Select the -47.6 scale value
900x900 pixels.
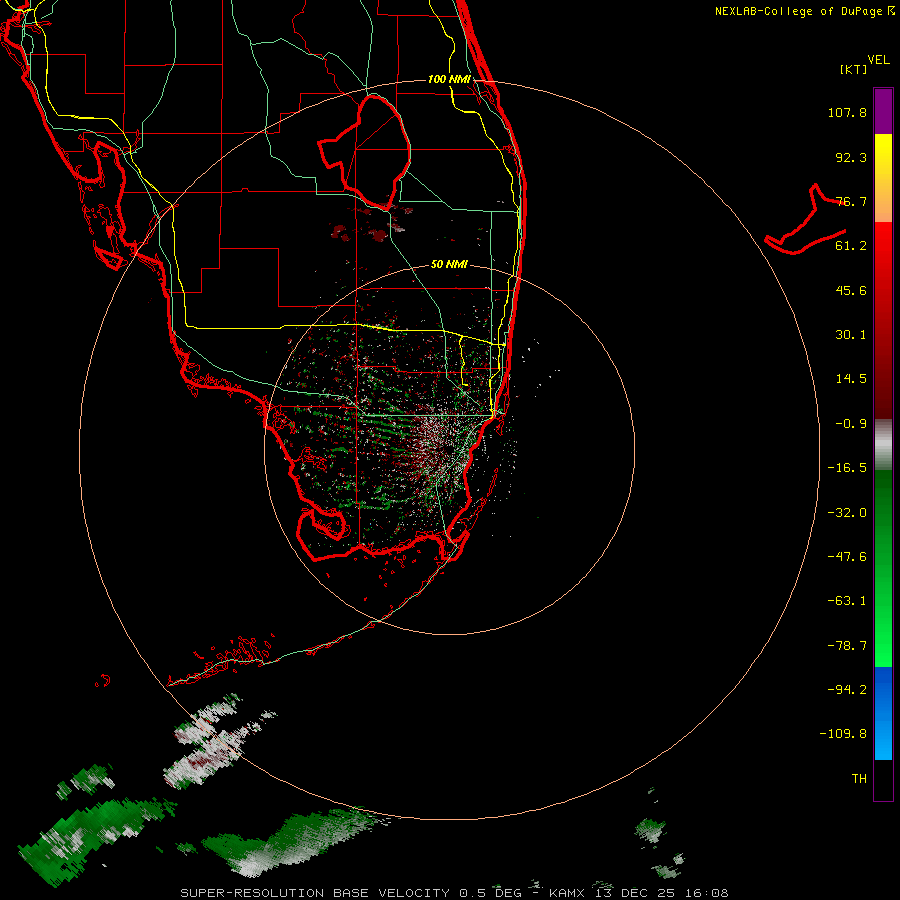(x=847, y=557)
